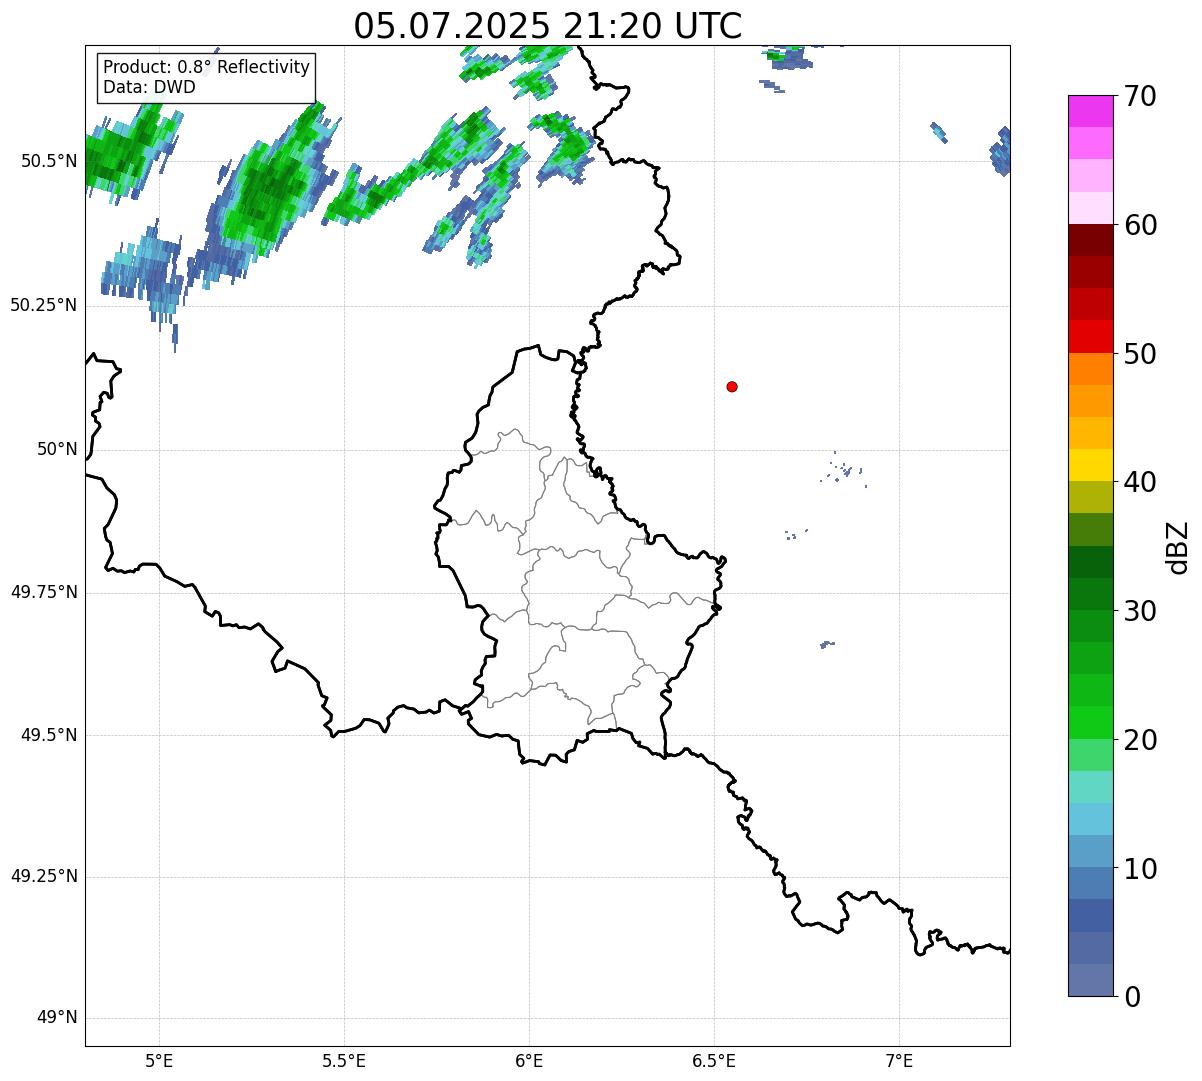This screenshot has width=1202, height=1081.
Task: Click the latitude label "49.5°N"
Action: (x=49, y=735)
